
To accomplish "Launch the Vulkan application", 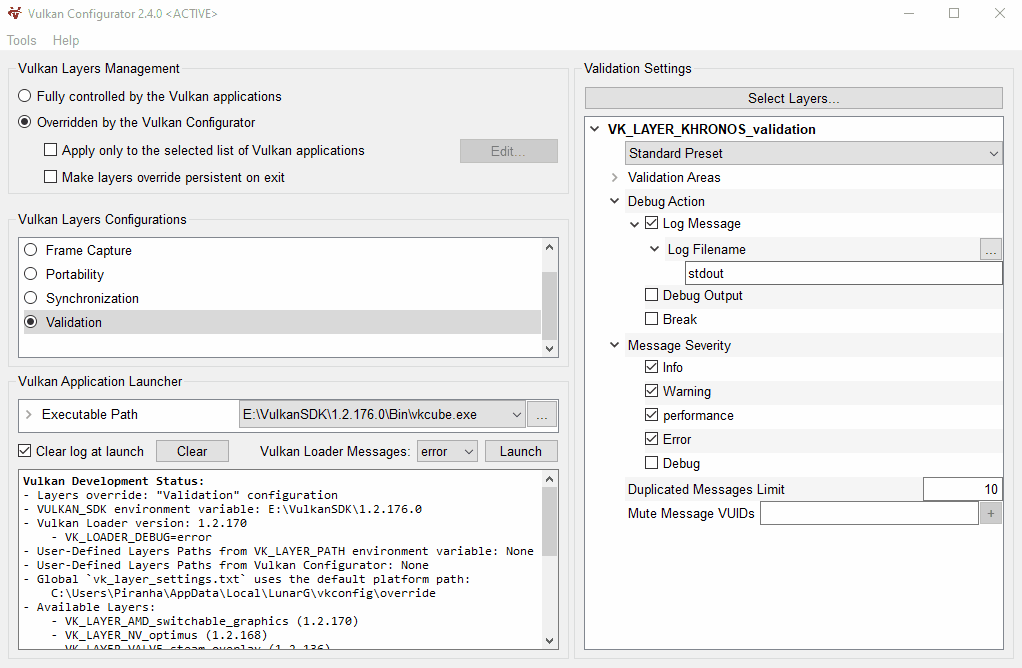I will (x=521, y=451).
